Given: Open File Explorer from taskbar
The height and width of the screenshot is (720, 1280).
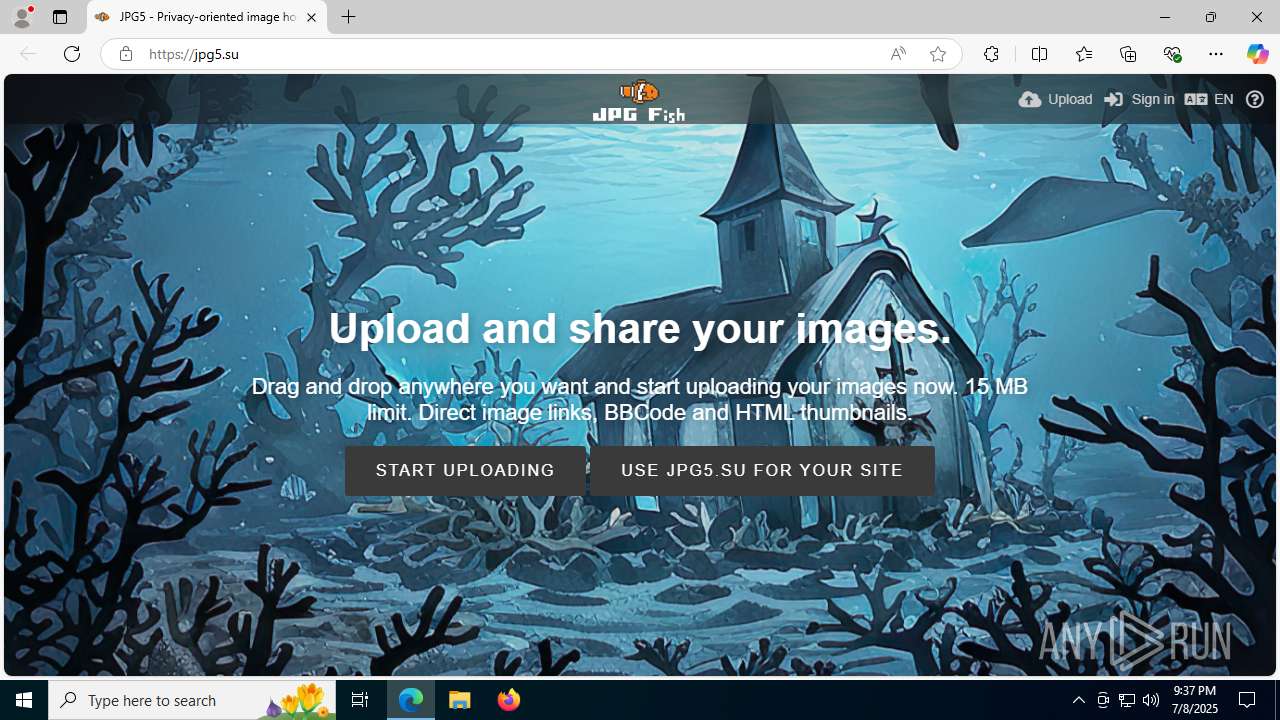Looking at the screenshot, I should tap(460, 700).
